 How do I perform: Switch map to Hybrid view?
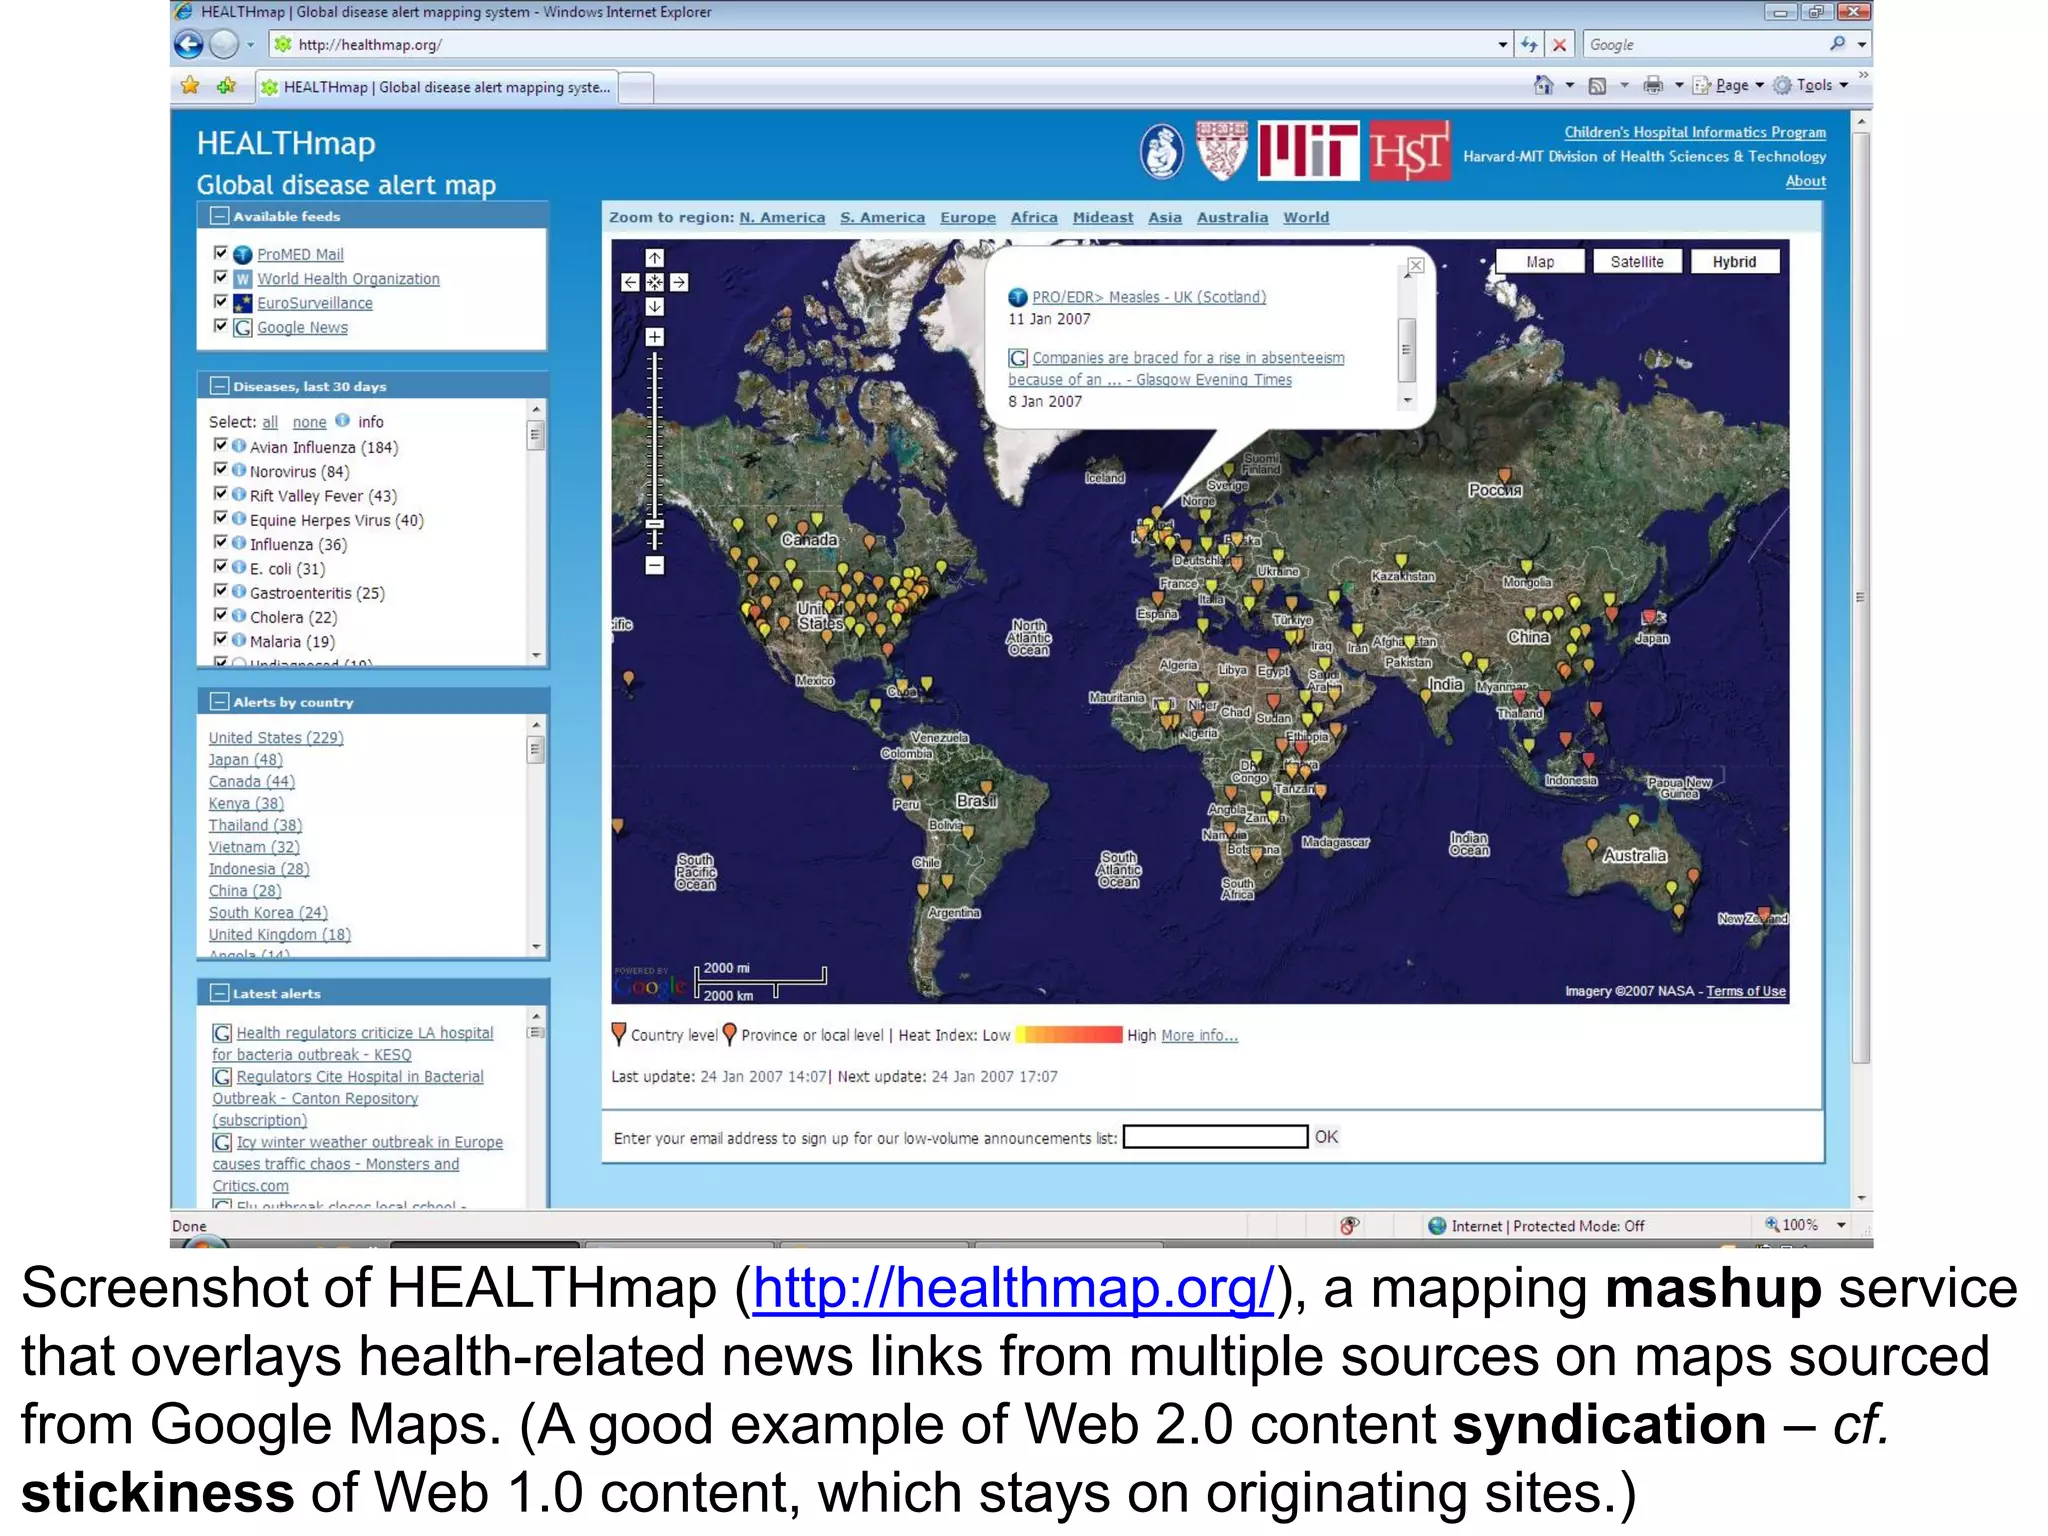click(1734, 262)
